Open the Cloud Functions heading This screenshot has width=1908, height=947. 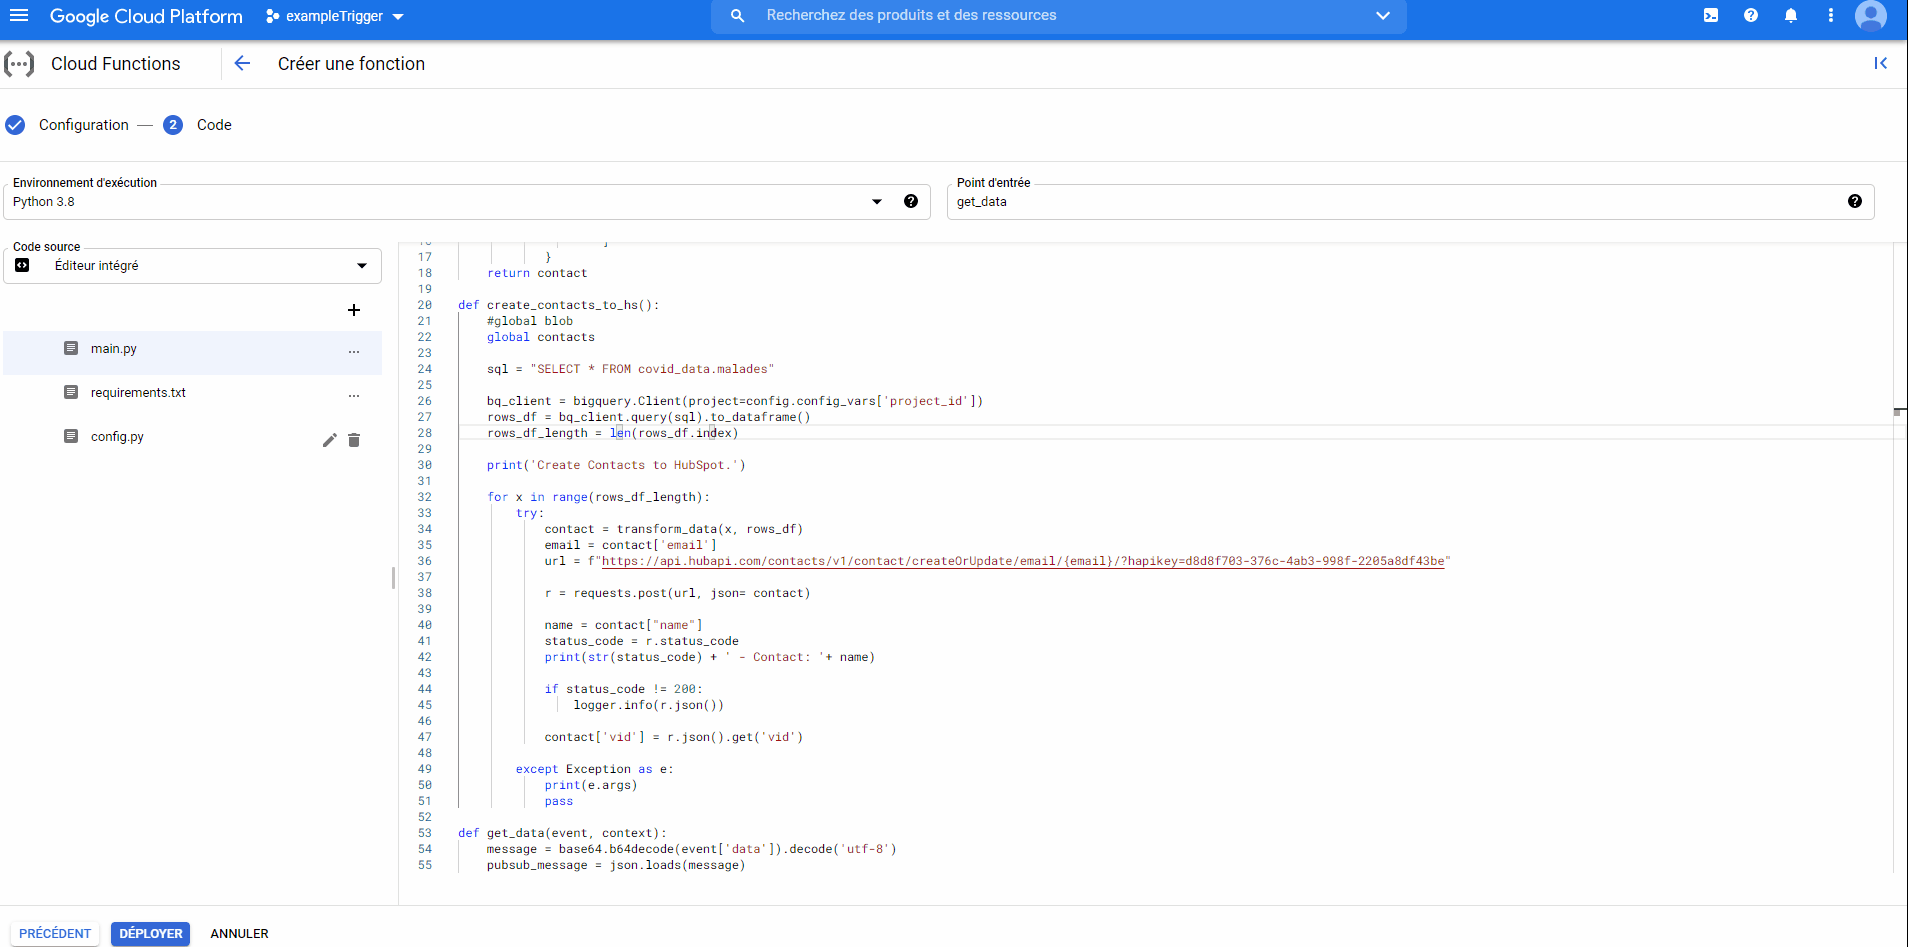tap(116, 64)
